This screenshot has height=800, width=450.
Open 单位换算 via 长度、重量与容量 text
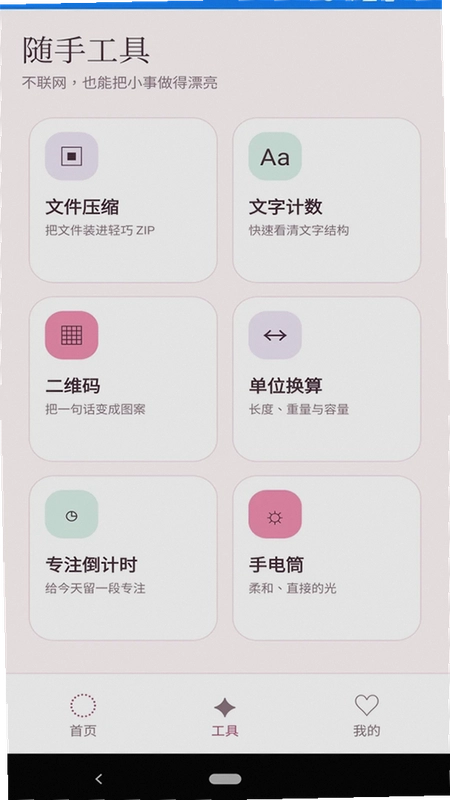[299, 409]
